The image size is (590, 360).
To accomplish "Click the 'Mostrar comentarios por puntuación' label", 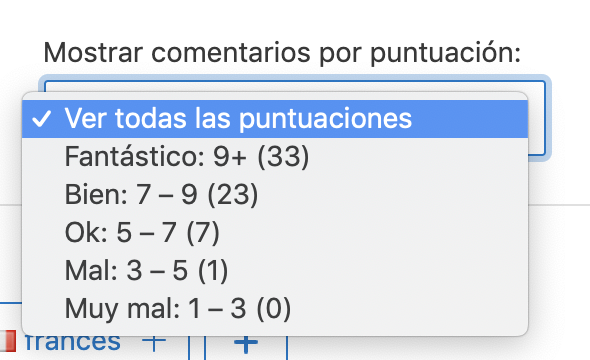I will [x=282, y=53].
